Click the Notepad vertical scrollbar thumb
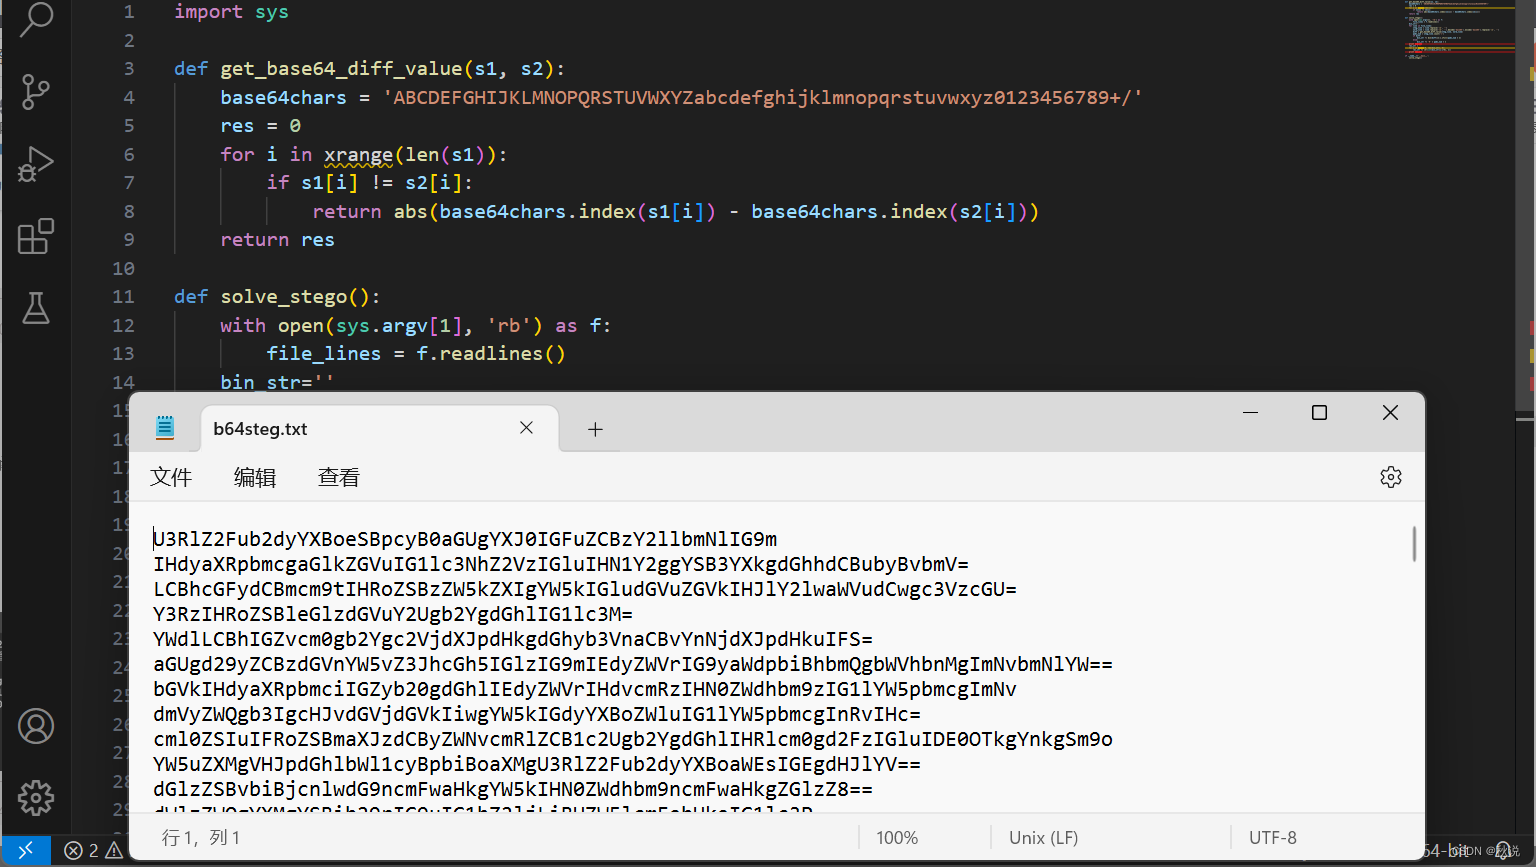 click(1414, 544)
